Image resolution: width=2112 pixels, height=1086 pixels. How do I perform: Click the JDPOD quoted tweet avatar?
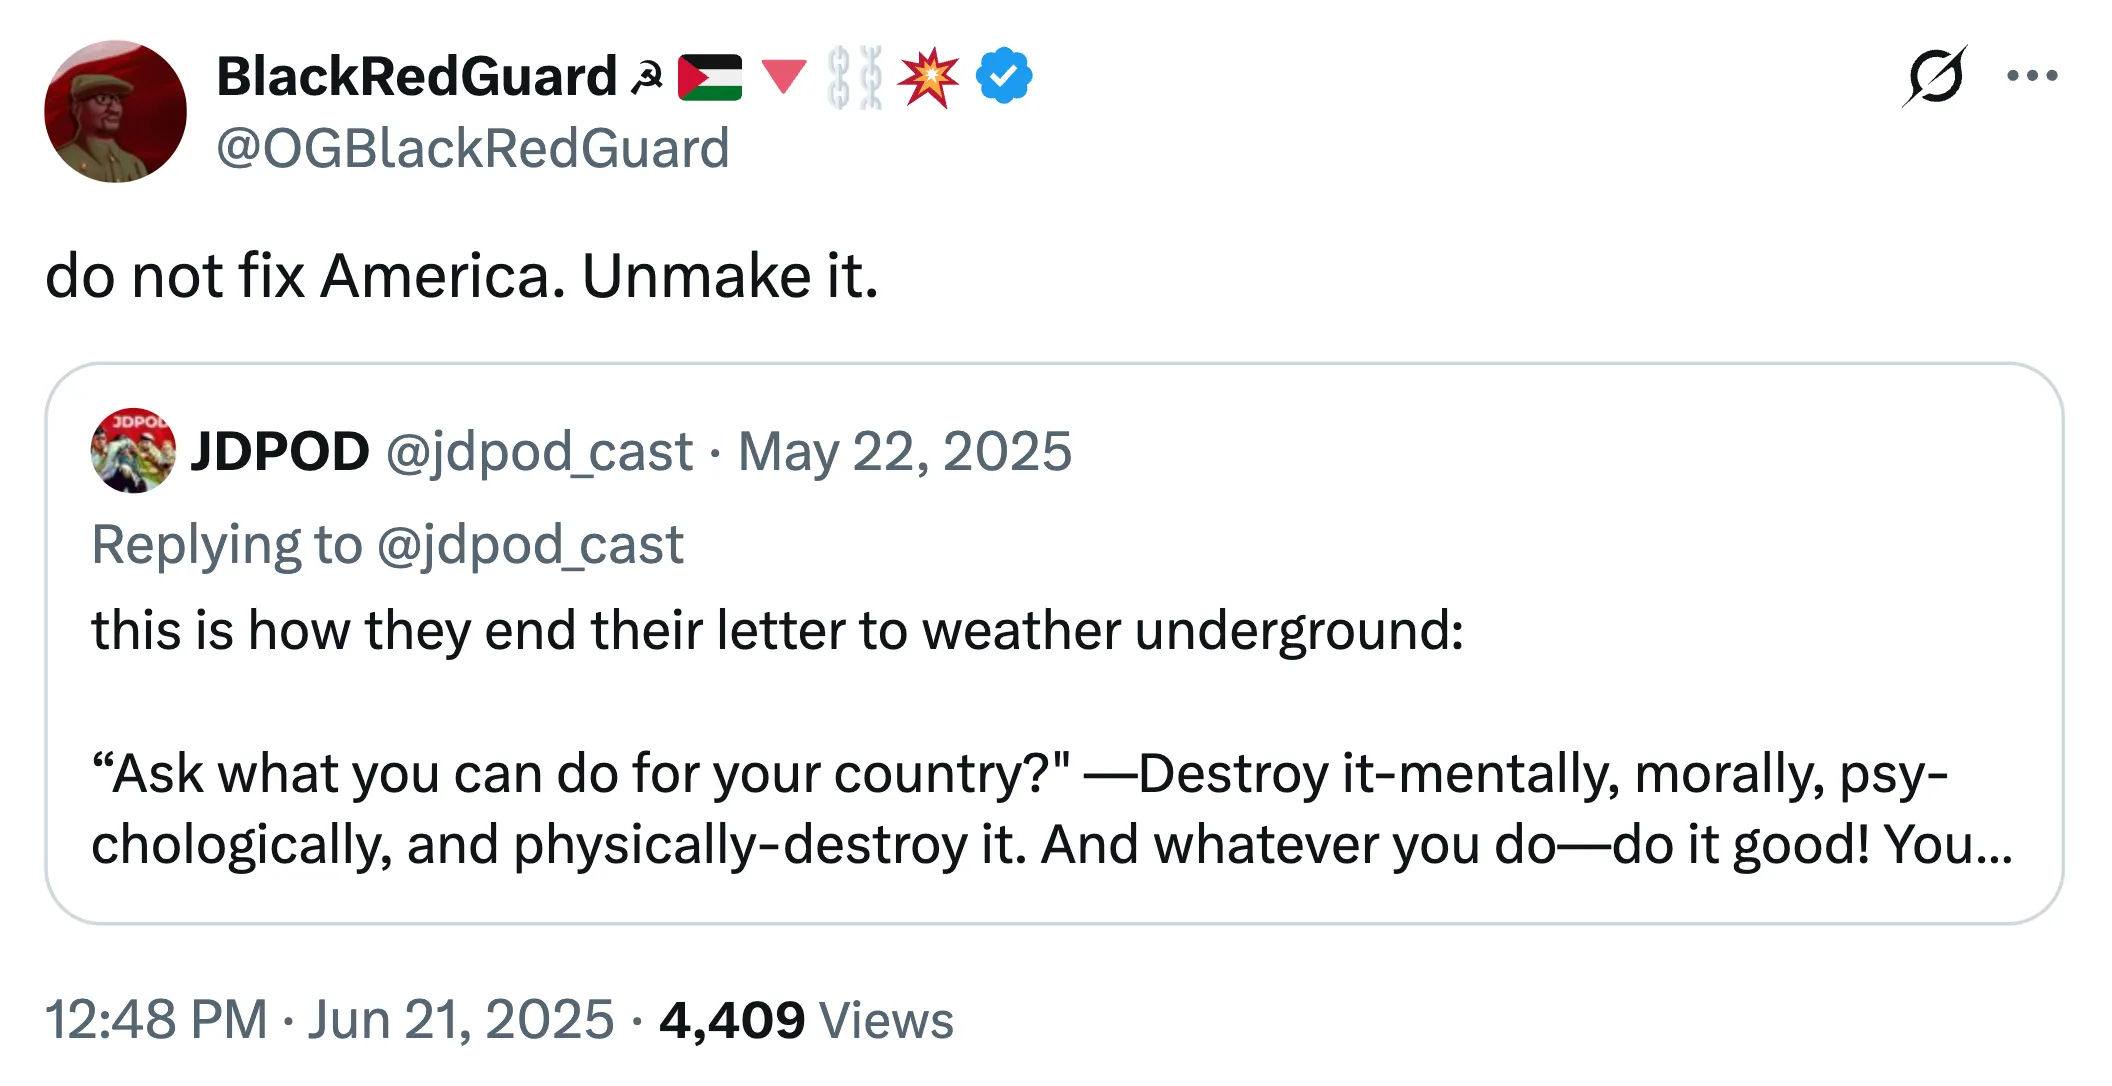(x=133, y=450)
